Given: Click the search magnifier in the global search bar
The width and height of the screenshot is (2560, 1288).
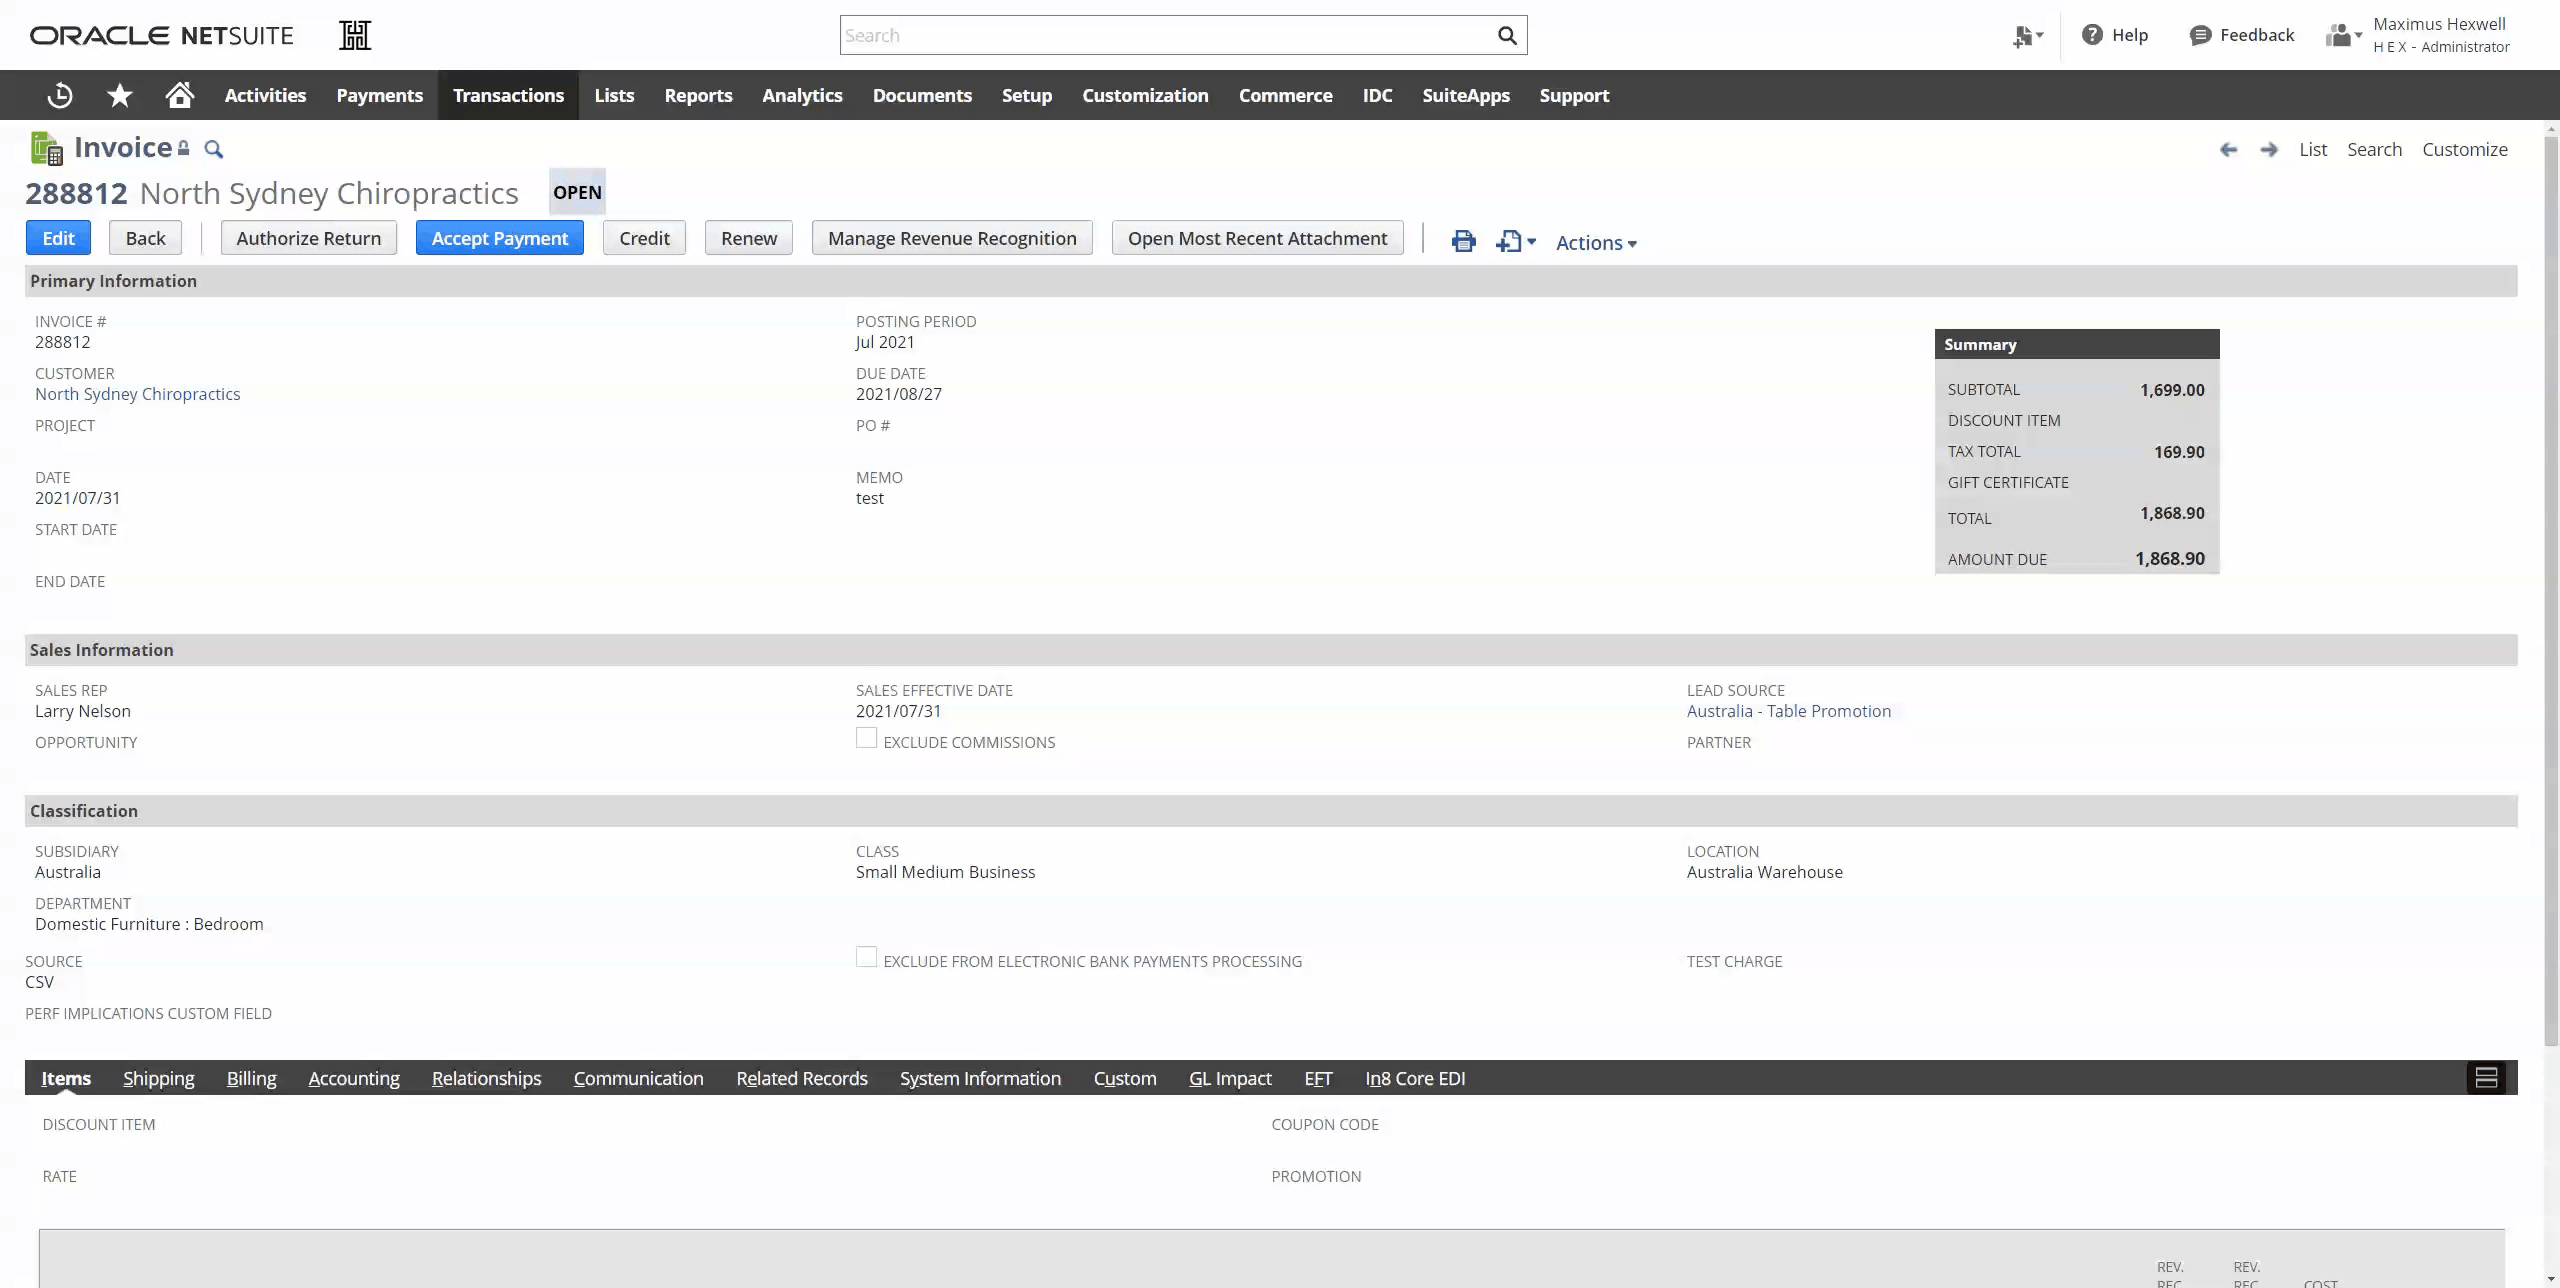Looking at the screenshot, I should pos(1507,36).
